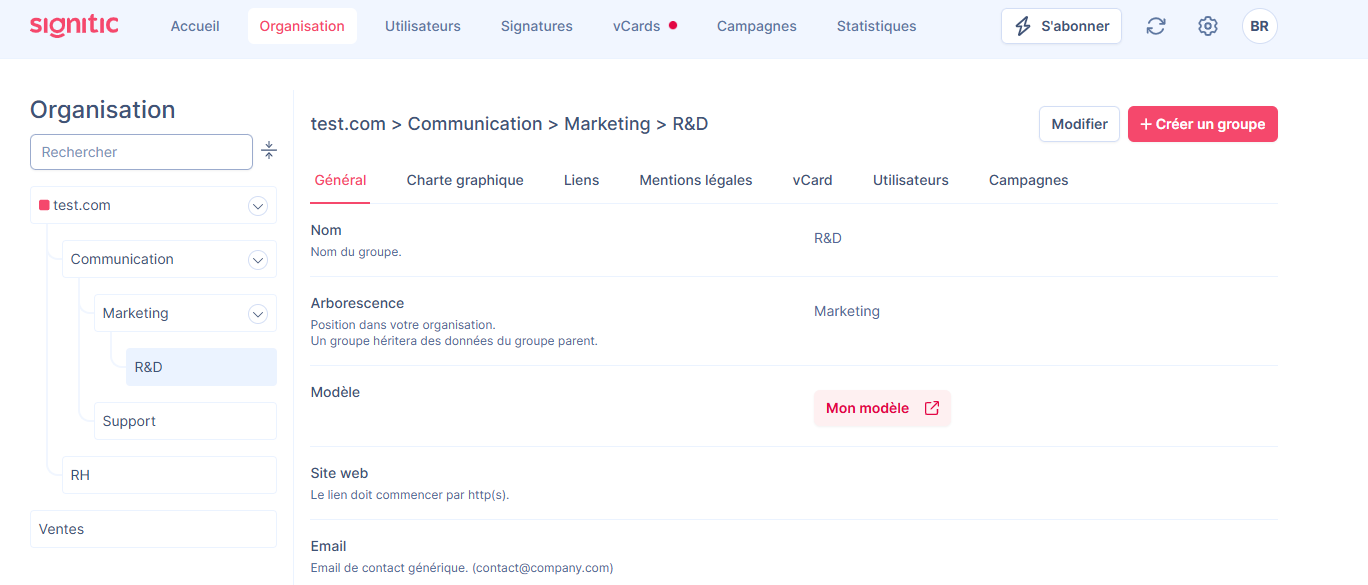Click the red test.com square icon
The height and width of the screenshot is (585, 1368).
(44, 205)
